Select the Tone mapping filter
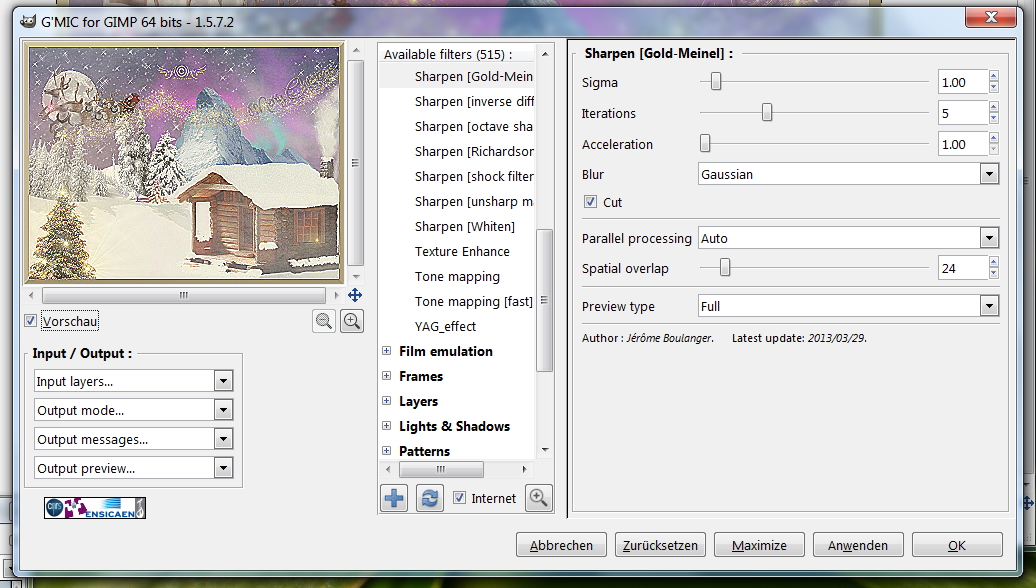The height and width of the screenshot is (588, 1036). click(457, 277)
